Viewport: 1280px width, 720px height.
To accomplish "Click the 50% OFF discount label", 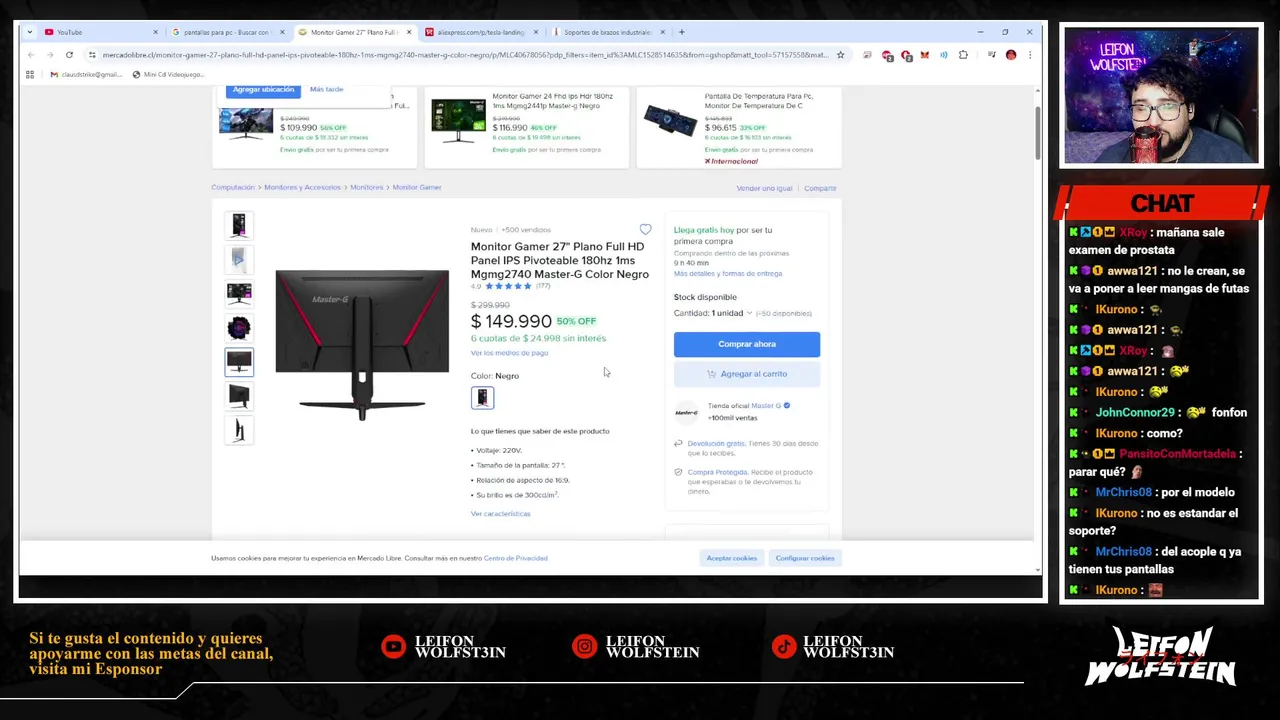I will coord(576,321).
